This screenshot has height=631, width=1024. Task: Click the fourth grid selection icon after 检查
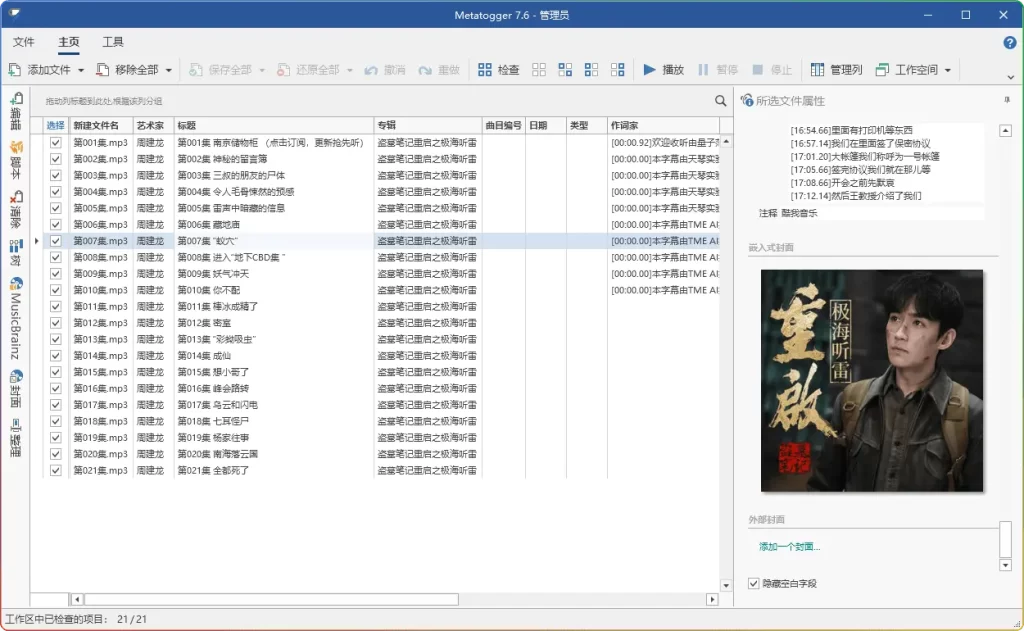(617, 69)
